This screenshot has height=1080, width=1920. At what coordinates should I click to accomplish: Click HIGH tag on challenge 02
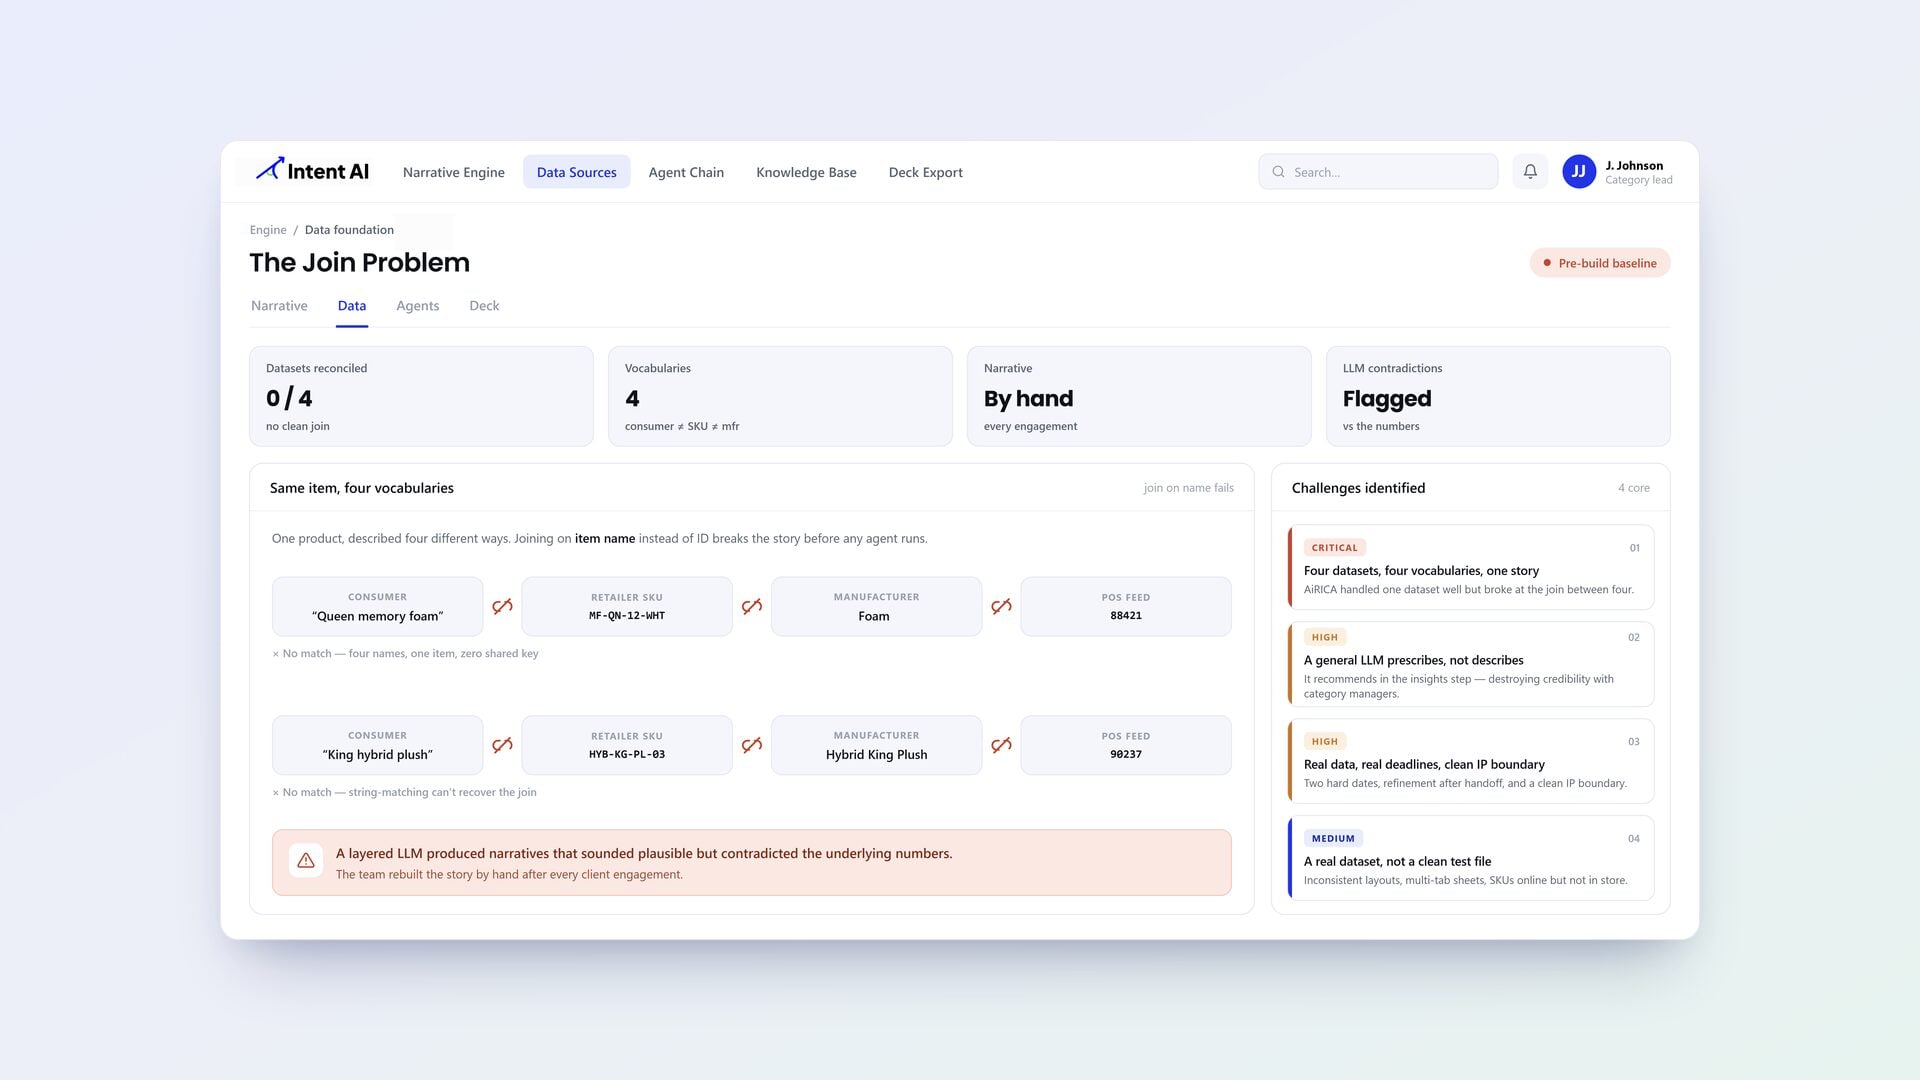pyautogui.click(x=1324, y=637)
